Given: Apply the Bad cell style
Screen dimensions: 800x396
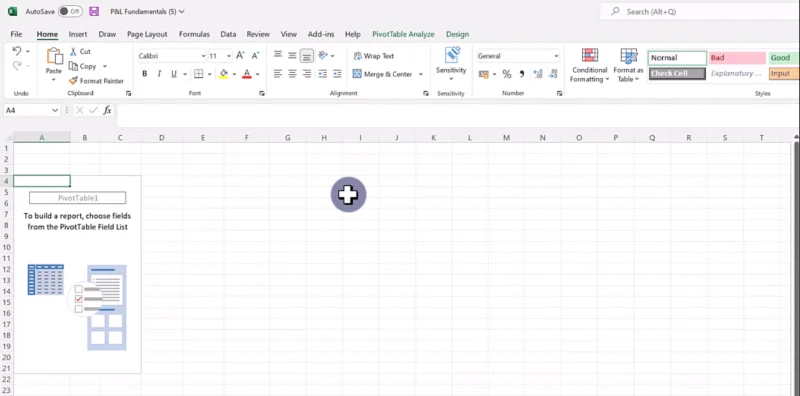Looking at the screenshot, I should (x=737, y=58).
